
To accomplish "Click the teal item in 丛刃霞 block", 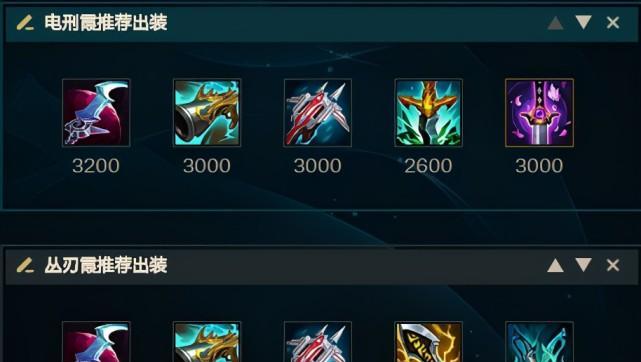I will click(539, 342).
